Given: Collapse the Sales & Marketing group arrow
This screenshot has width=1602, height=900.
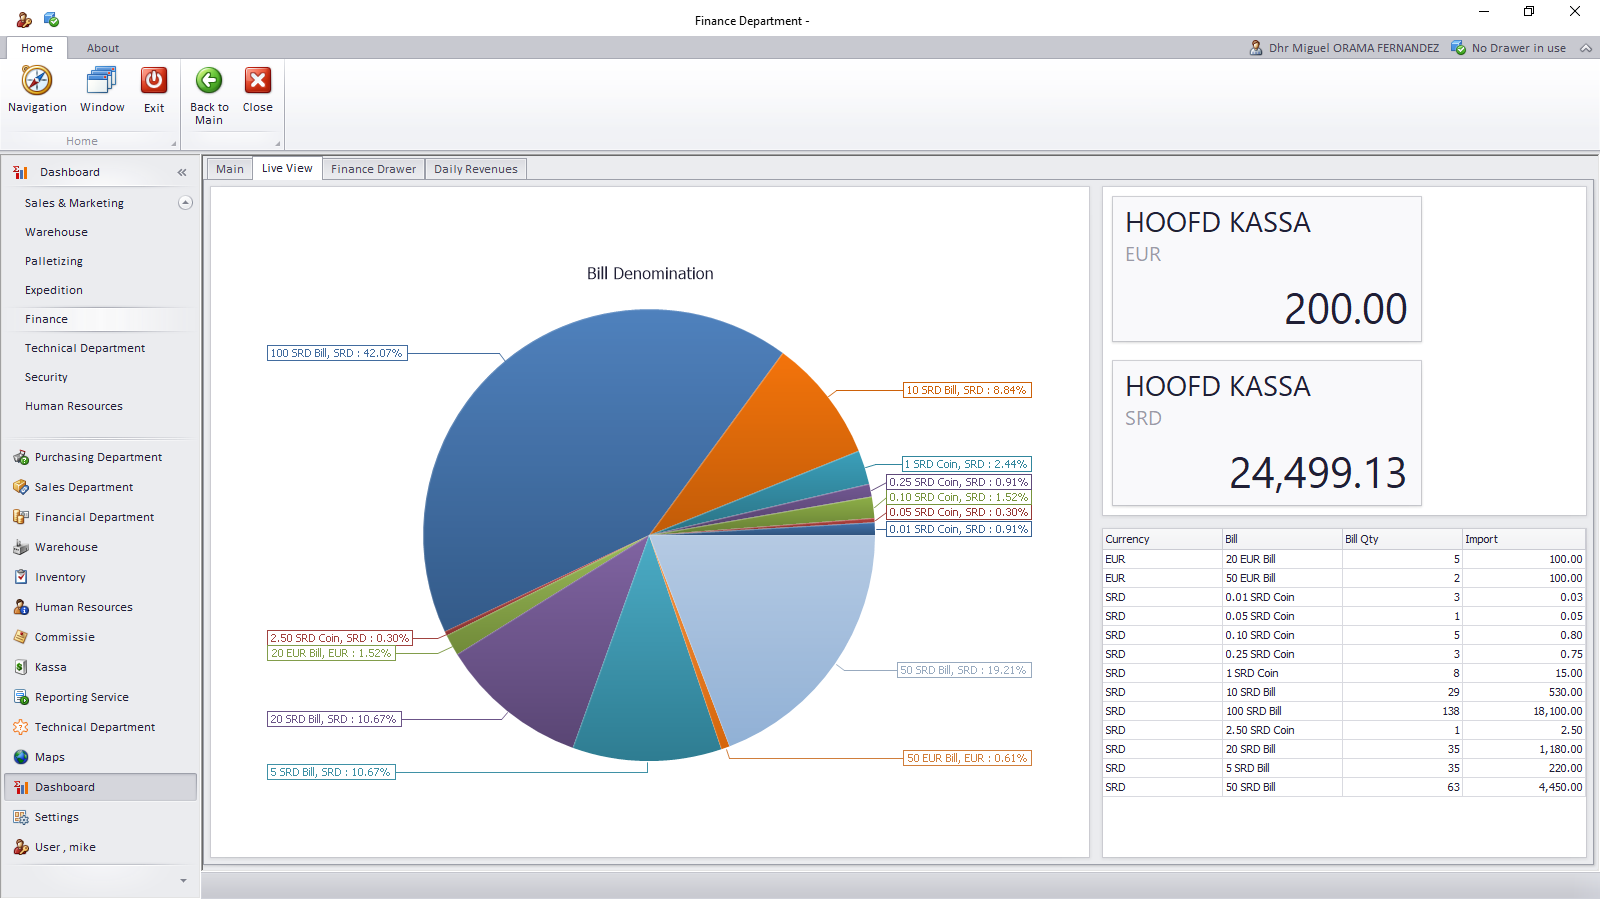Looking at the screenshot, I should [x=185, y=203].
